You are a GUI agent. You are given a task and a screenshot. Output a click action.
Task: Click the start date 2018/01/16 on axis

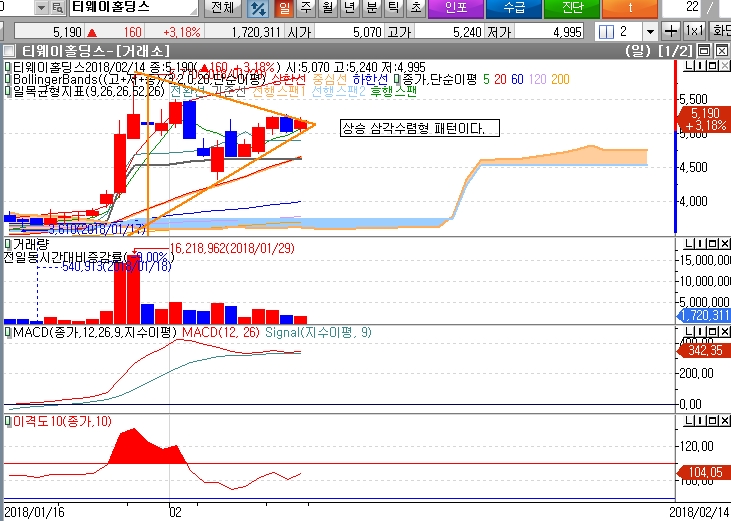point(34,512)
